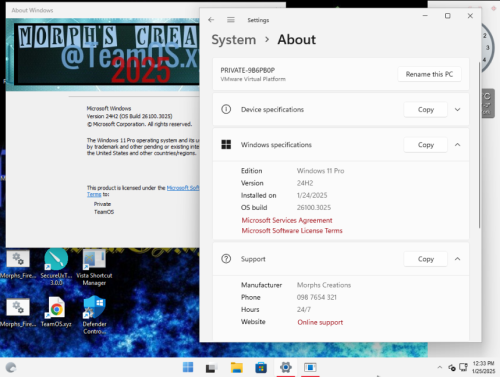The height and width of the screenshot is (377, 500).
Task: Click the System breadcrumb
Action: 234,40
